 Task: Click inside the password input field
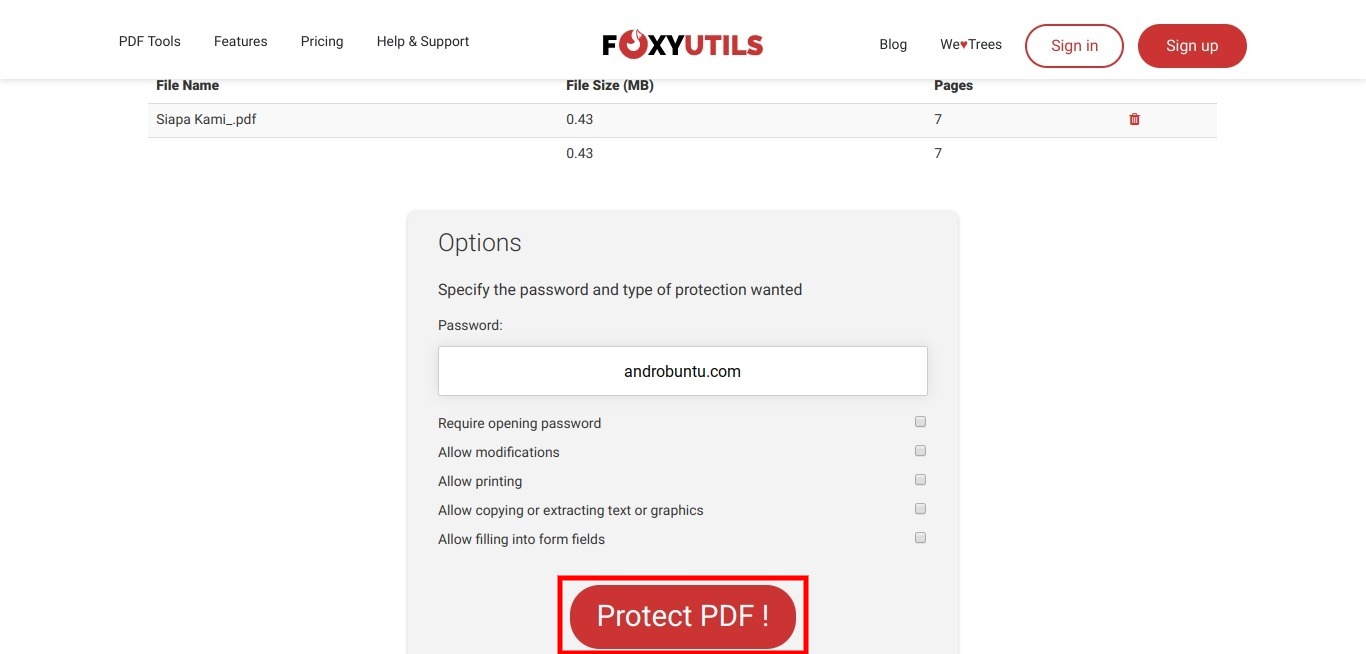pyautogui.click(x=682, y=370)
